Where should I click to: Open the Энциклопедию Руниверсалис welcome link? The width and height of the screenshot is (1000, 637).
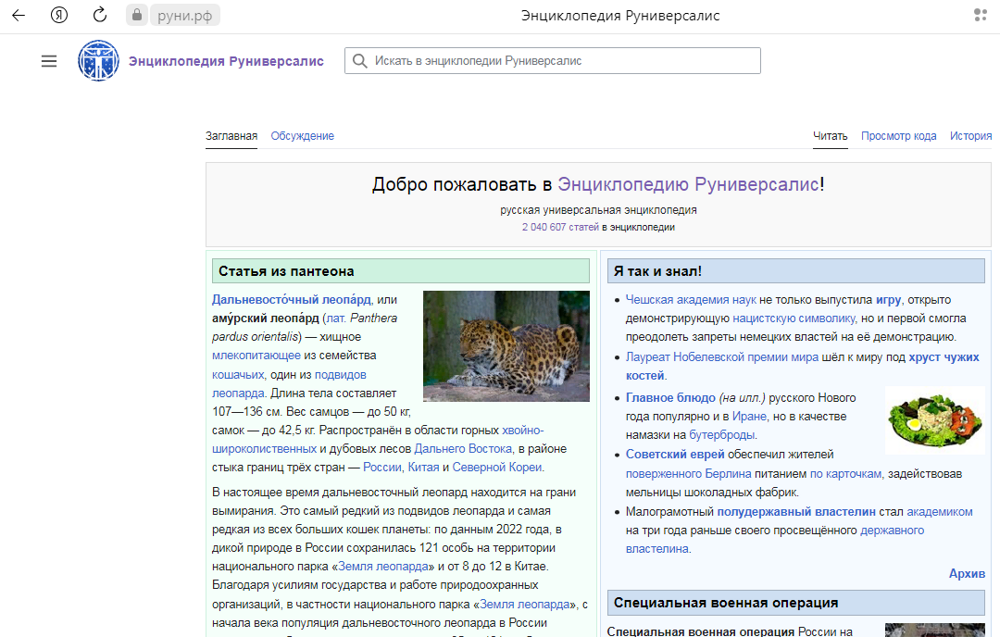688,184
